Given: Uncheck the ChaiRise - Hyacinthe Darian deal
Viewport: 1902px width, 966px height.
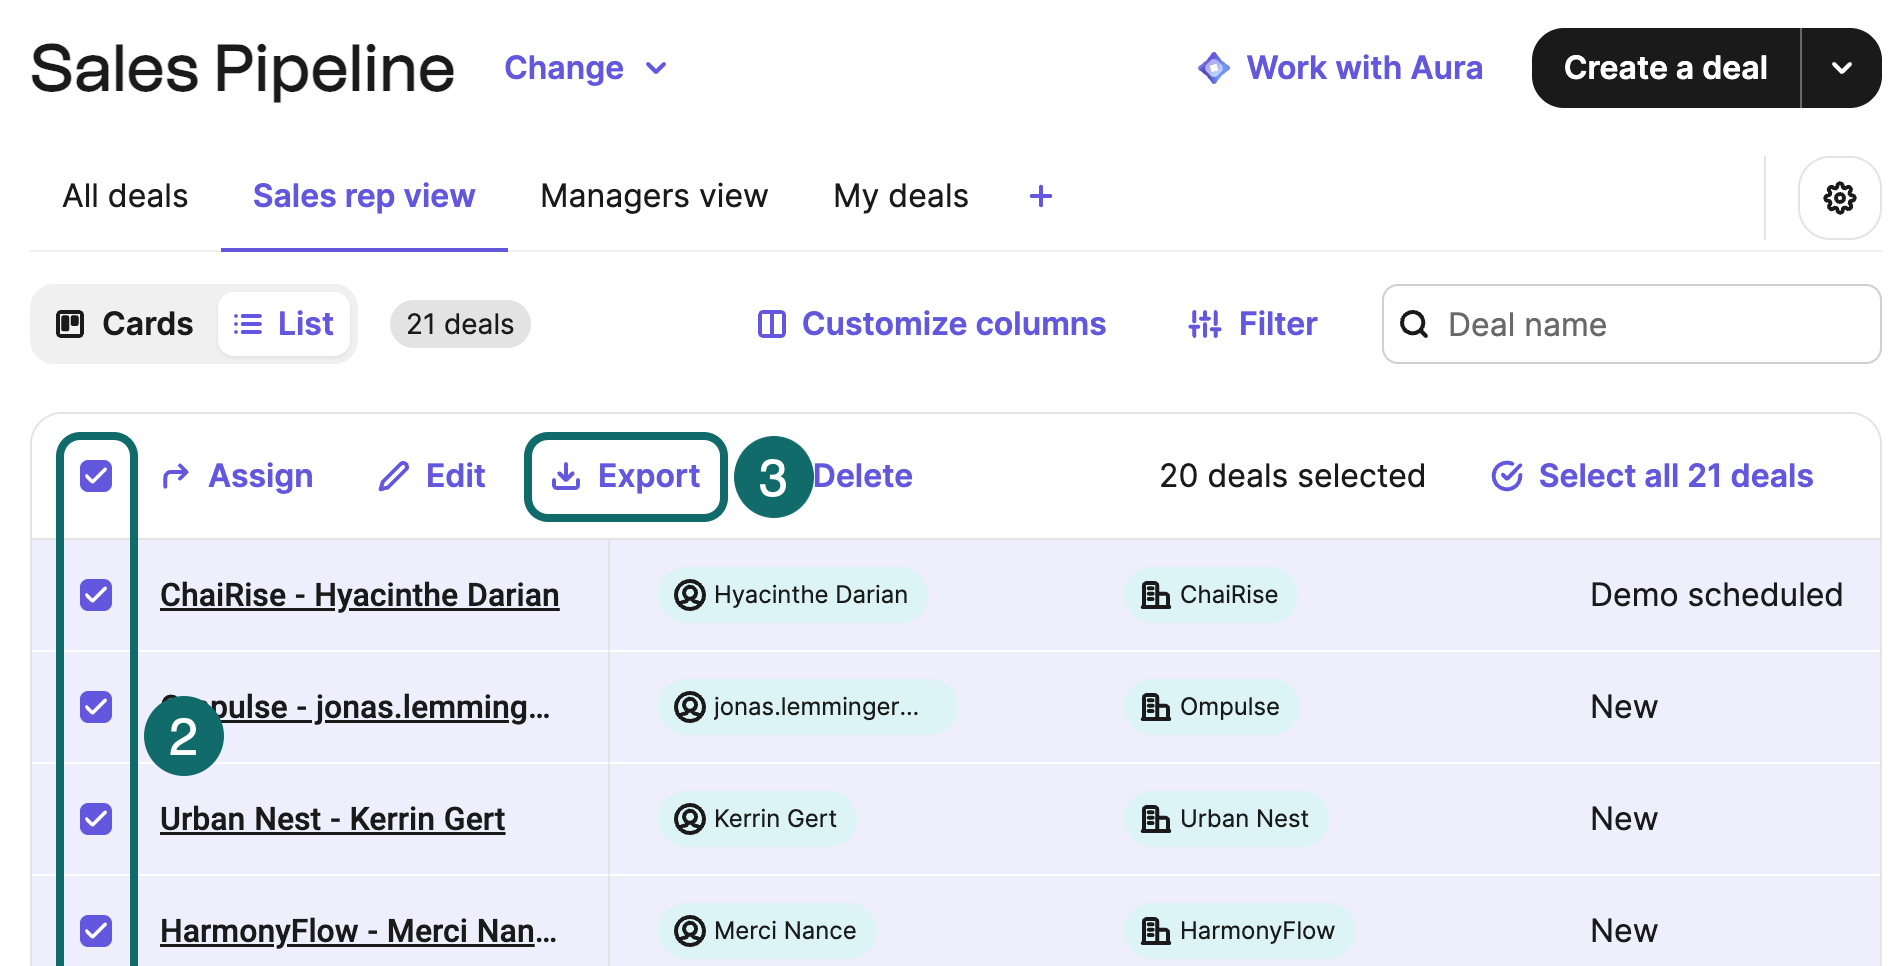Looking at the screenshot, I should click(x=96, y=594).
